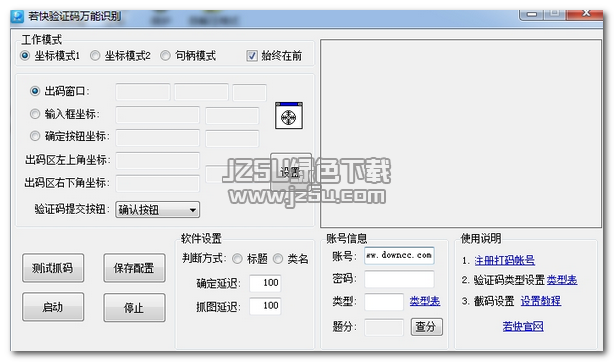Image resolution: width=614 pixels, height=362 pixels.
Task: Click the first 出码窗口 text field
Action: click(143, 92)
